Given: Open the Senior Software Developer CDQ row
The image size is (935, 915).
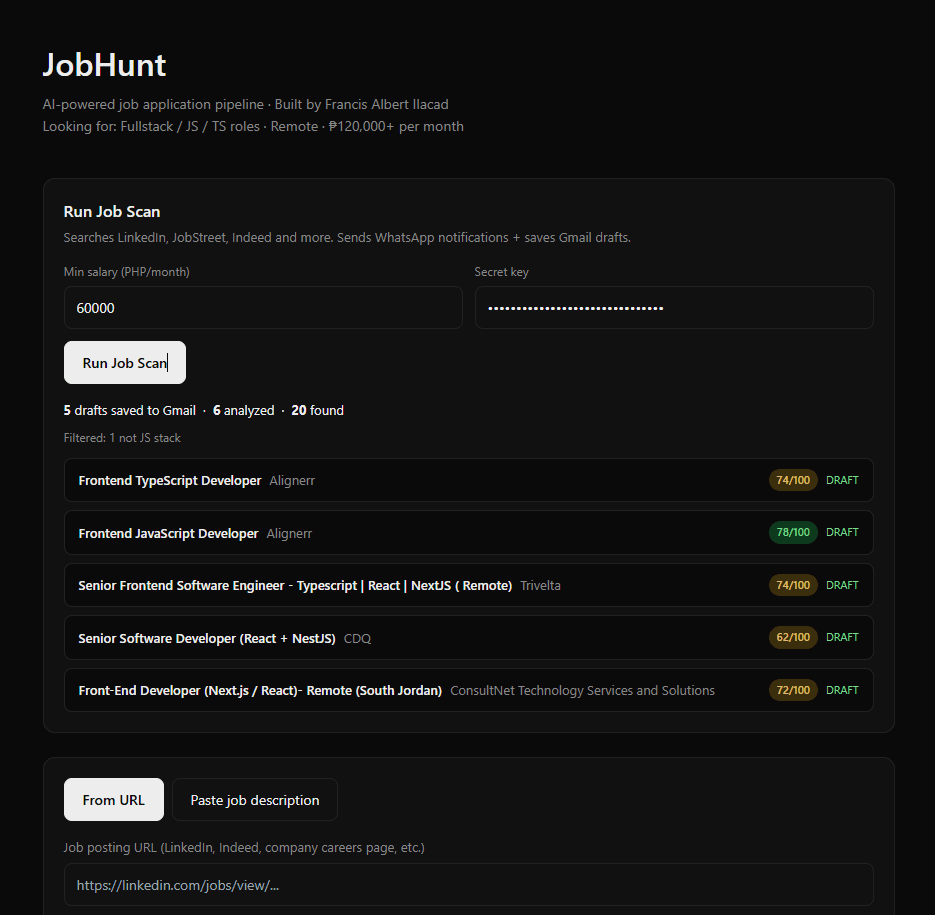Looking at the screenshot, I should point(469,638).
